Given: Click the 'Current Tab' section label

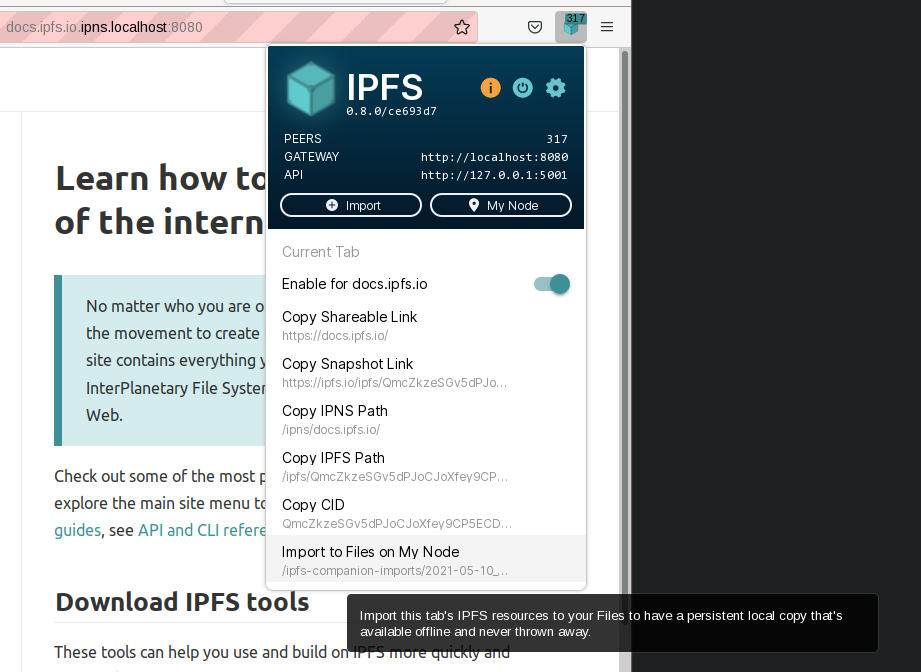Looking at the screenshot, I should [x=321, y=252].
